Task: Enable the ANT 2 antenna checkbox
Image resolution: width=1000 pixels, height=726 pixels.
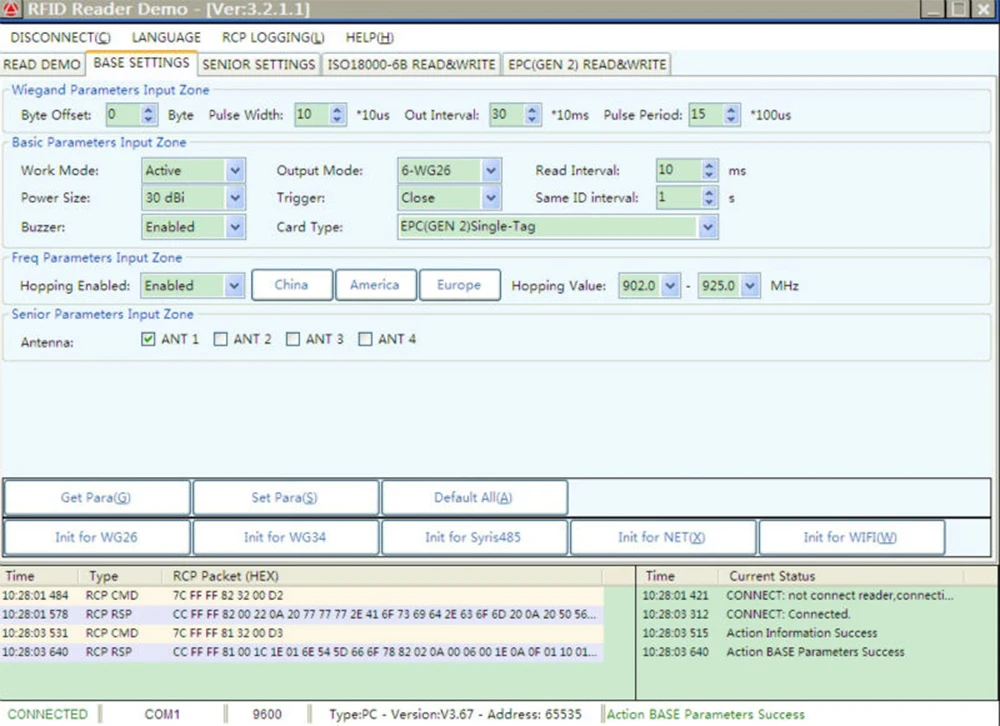Action: pyautogui.click(x=221, y=340)
